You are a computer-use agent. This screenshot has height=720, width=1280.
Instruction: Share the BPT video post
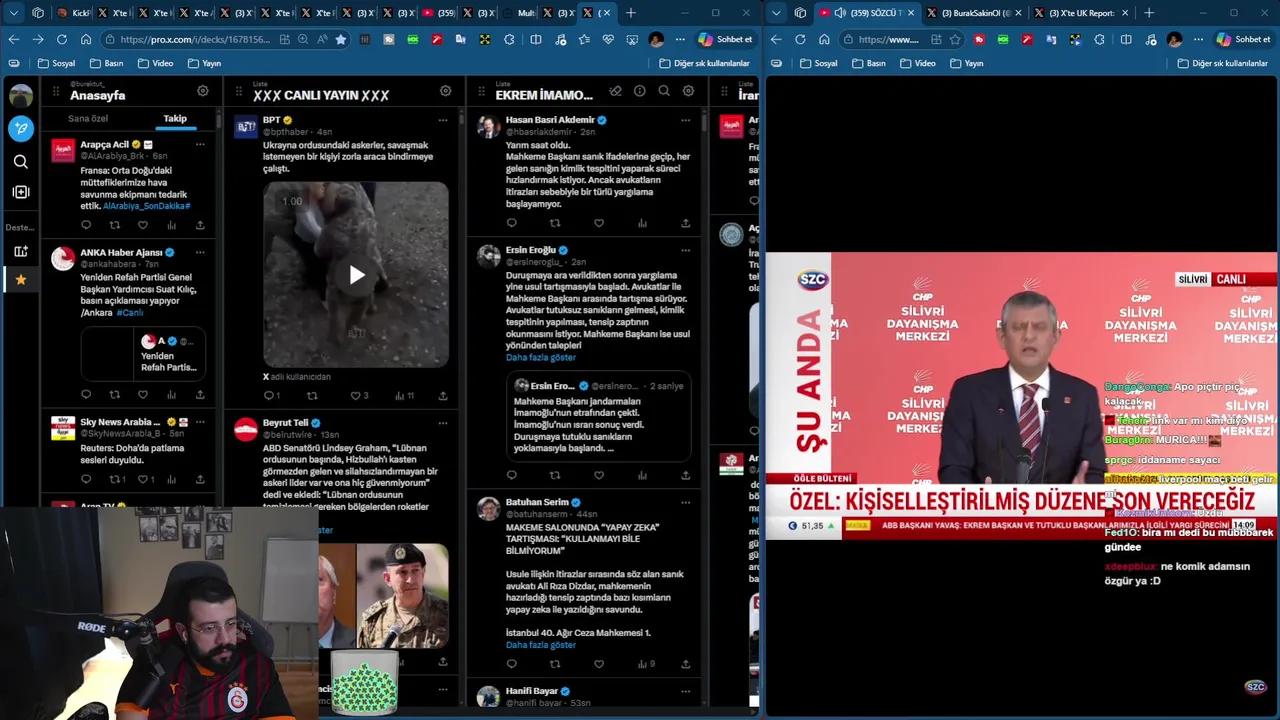pyautogui.click(x=443, y=396)
